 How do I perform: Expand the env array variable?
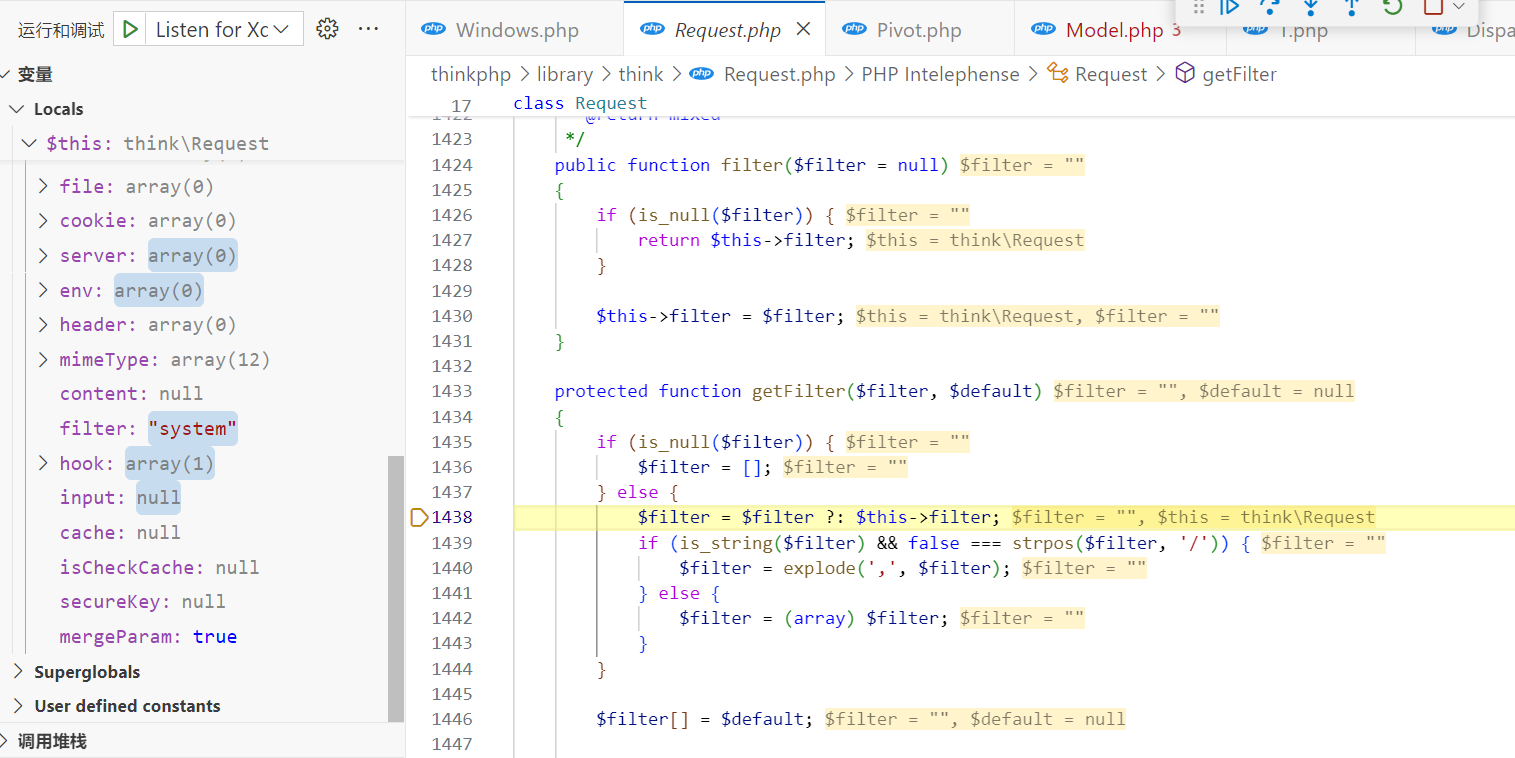pos(43,290)
